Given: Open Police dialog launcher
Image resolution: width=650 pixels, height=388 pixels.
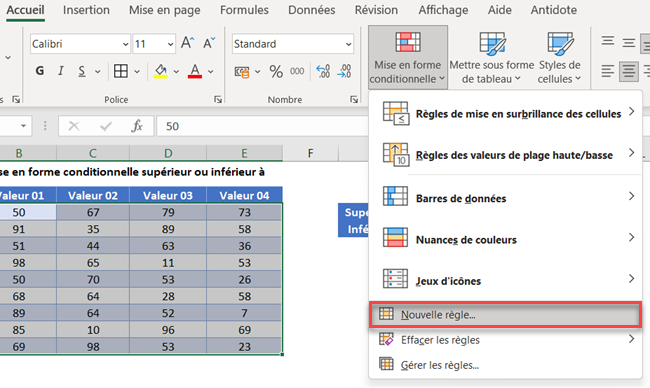Looking at the screenshot, I should (x=218, y=99).
